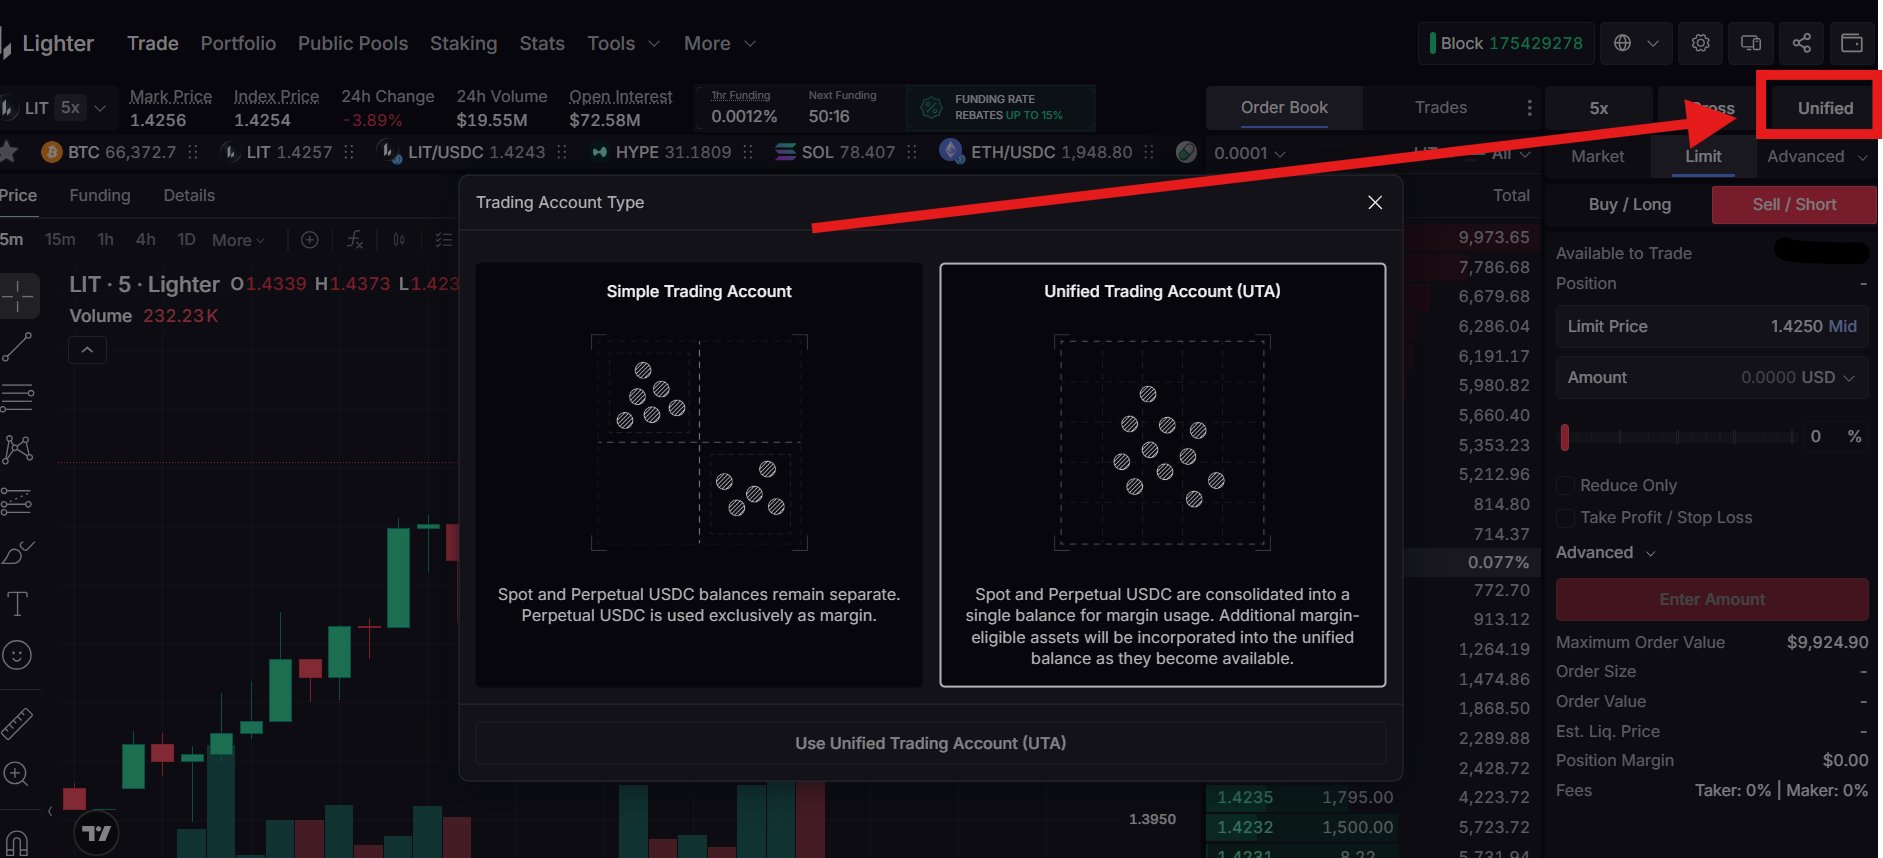
Task: Click the candlestick chart type icon
Action: [x=399, y=240]
